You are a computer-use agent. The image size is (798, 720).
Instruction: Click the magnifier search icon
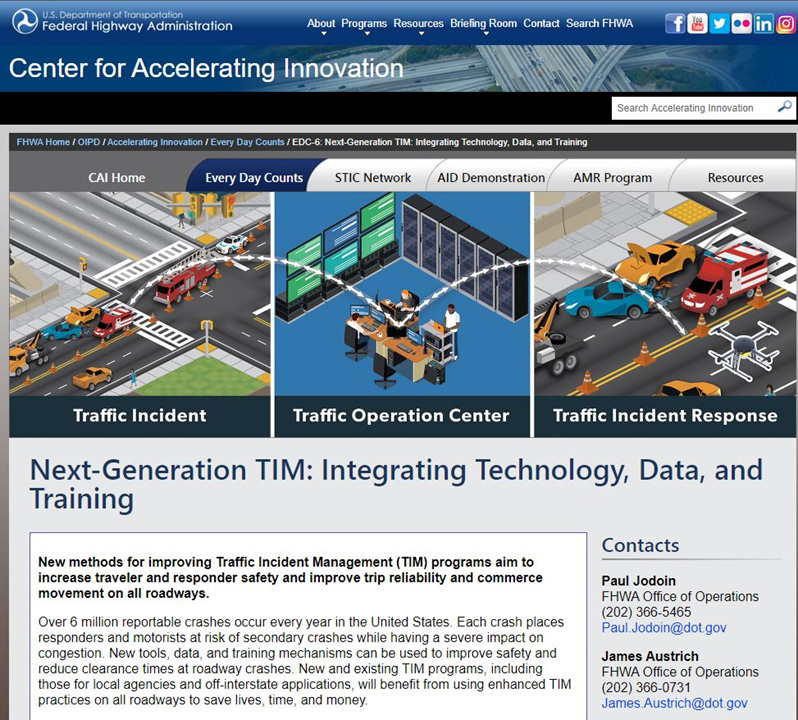(x=785, y=107)
